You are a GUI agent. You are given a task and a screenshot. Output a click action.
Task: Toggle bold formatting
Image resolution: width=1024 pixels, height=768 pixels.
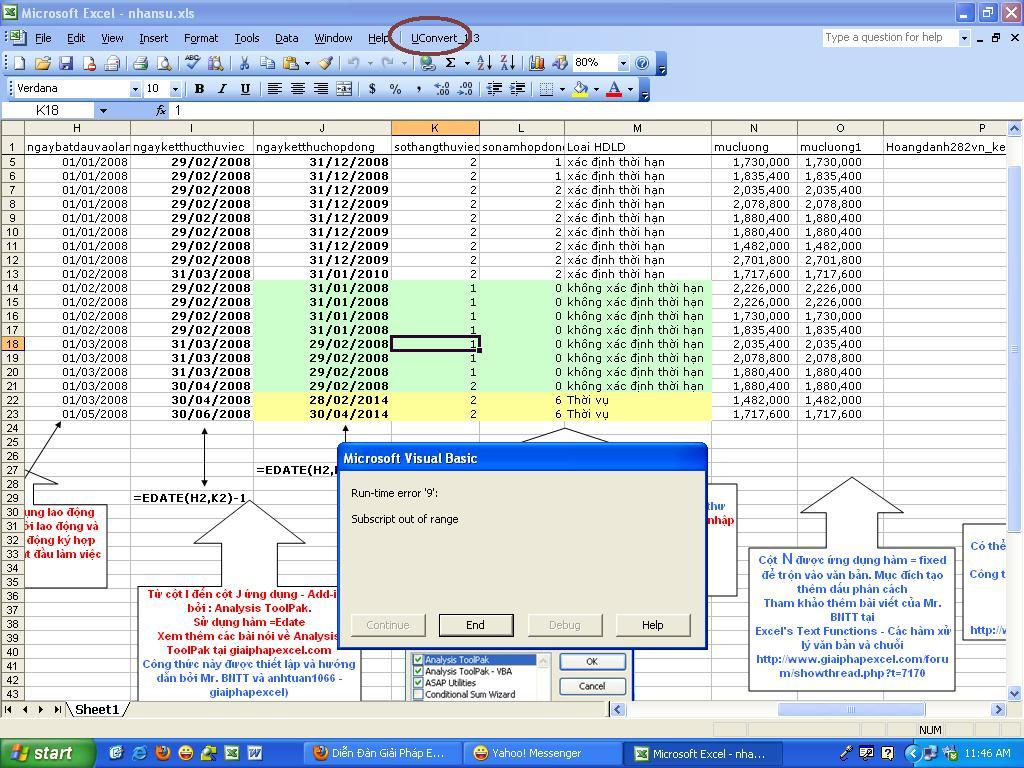pos(199,89)
